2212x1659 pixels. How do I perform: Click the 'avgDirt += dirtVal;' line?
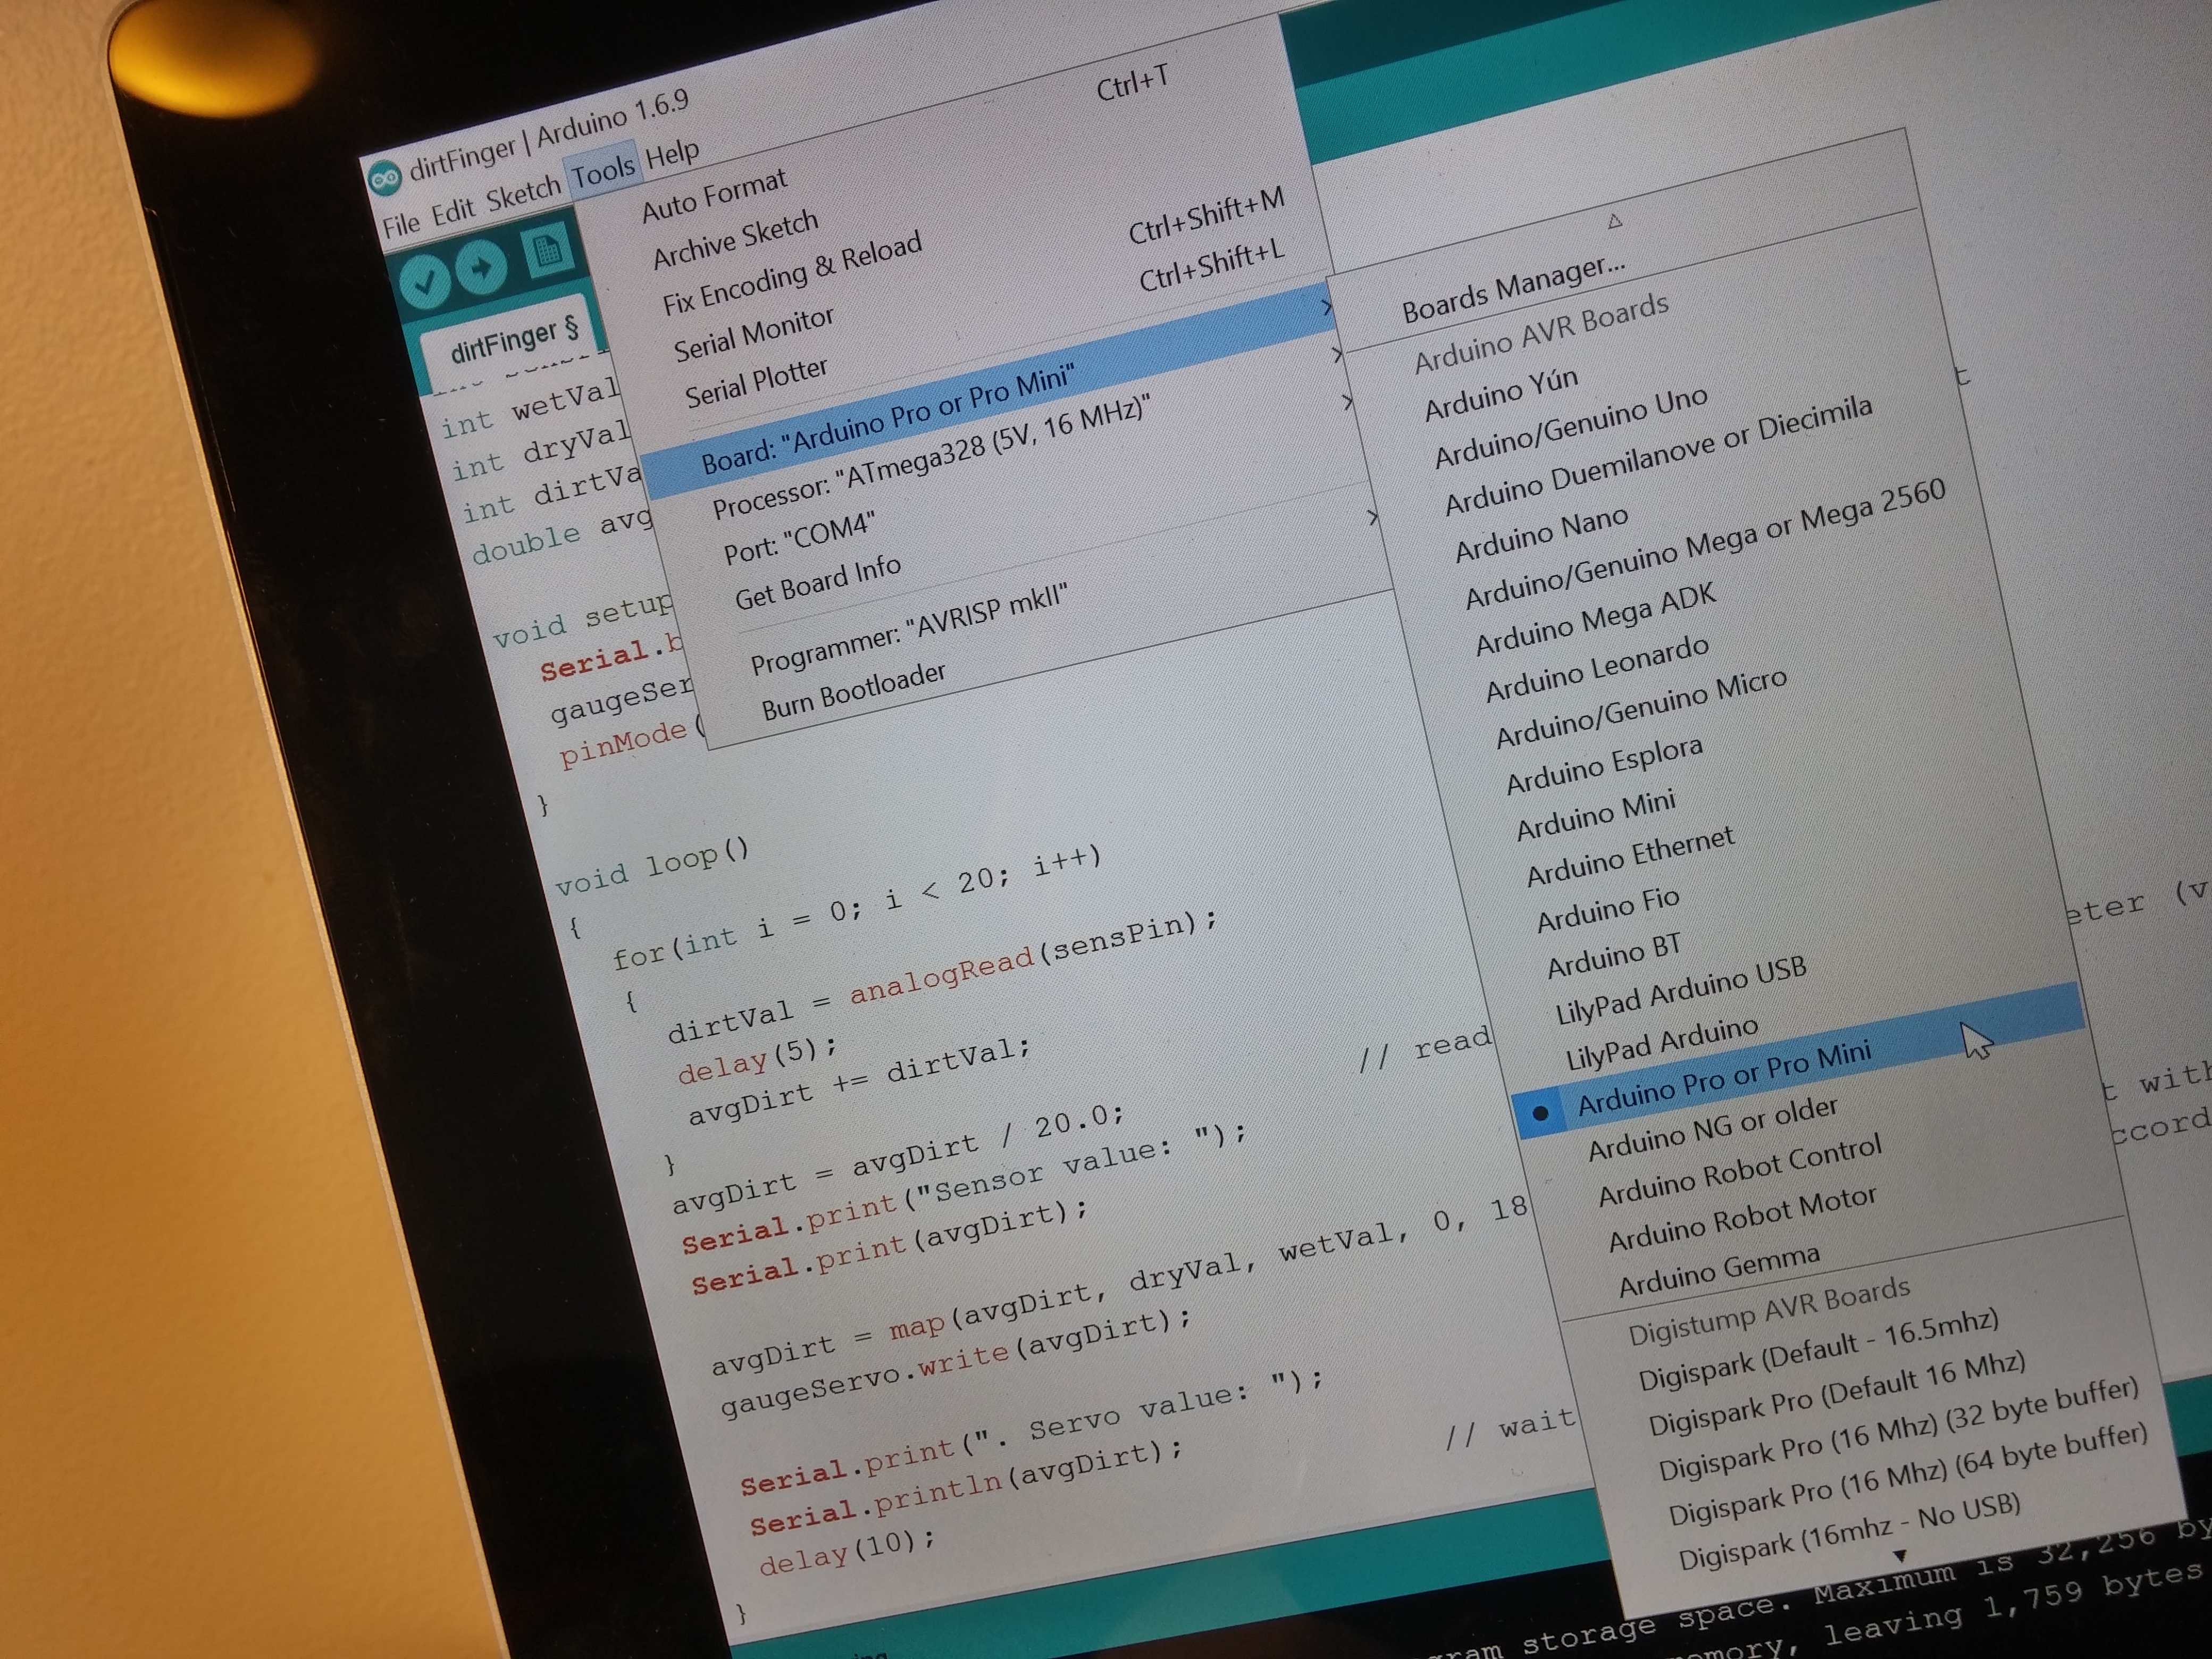pyautogui.click(x=858, y=1081)
